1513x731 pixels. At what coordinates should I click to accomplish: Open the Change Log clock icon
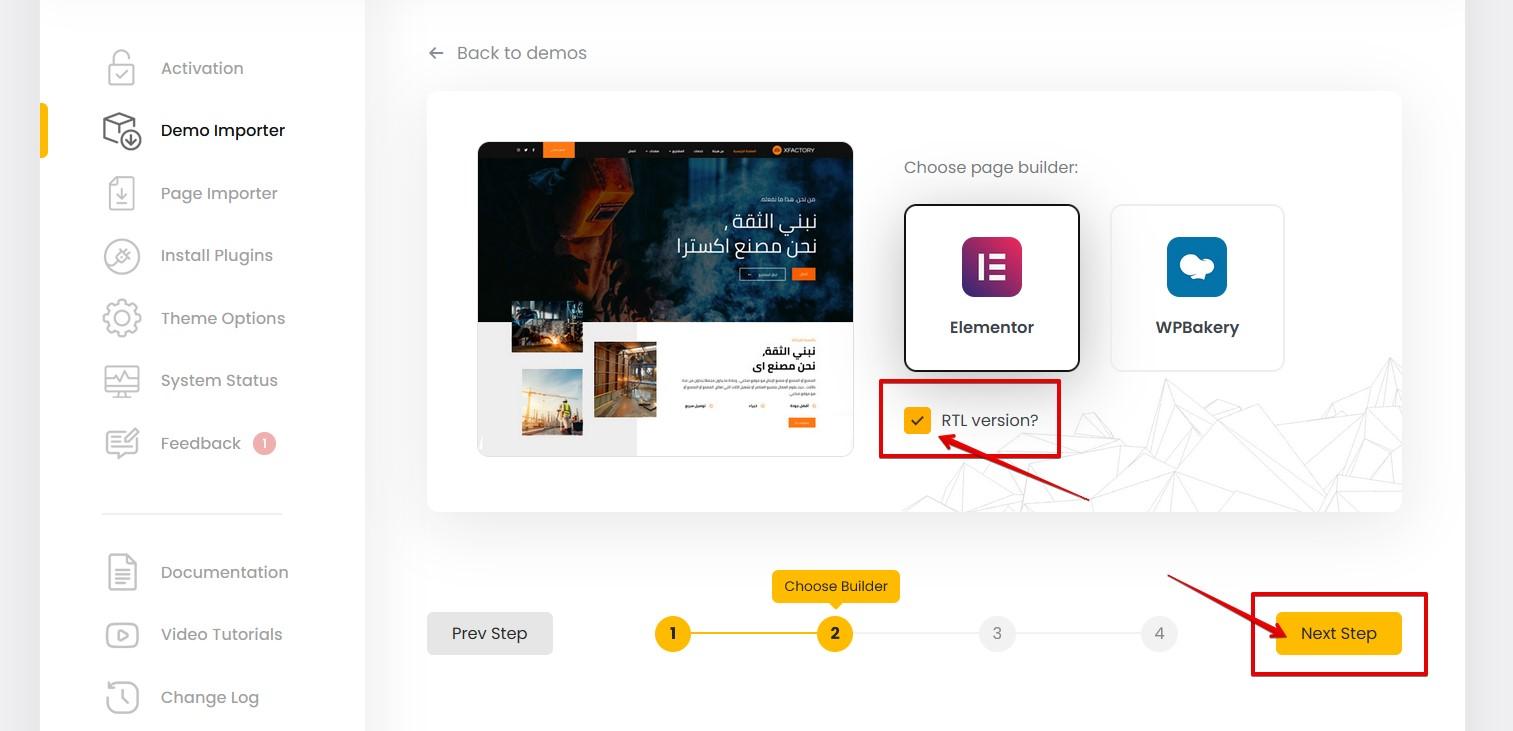[x=122, y=697]
